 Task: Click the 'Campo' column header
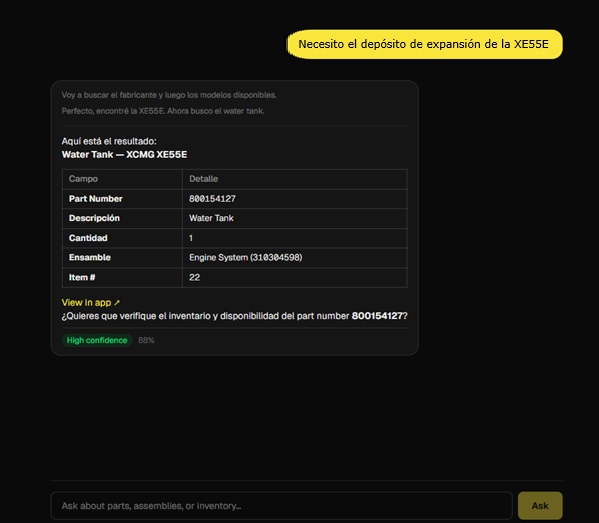83,179
